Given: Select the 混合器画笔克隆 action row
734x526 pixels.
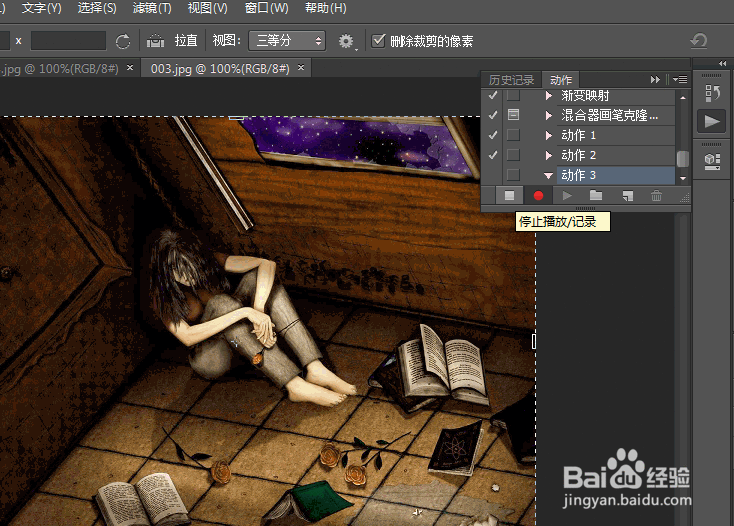Looking at the screenshot, I should 616,115.
